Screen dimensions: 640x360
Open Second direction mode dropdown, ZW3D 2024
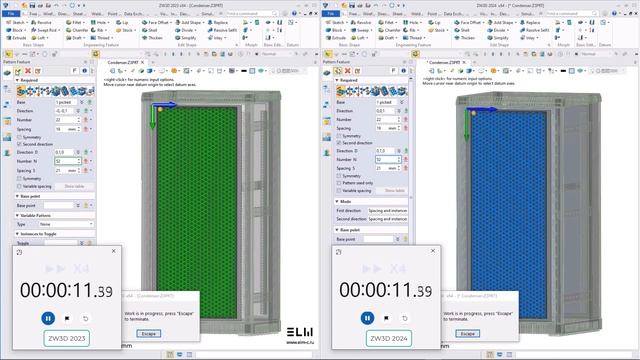coord(387,219)
